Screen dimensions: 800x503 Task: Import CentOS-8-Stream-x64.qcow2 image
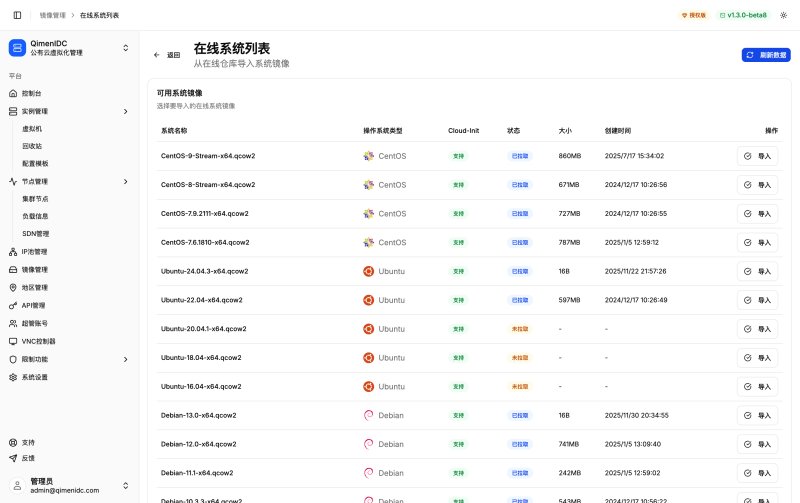click(757, 185)
